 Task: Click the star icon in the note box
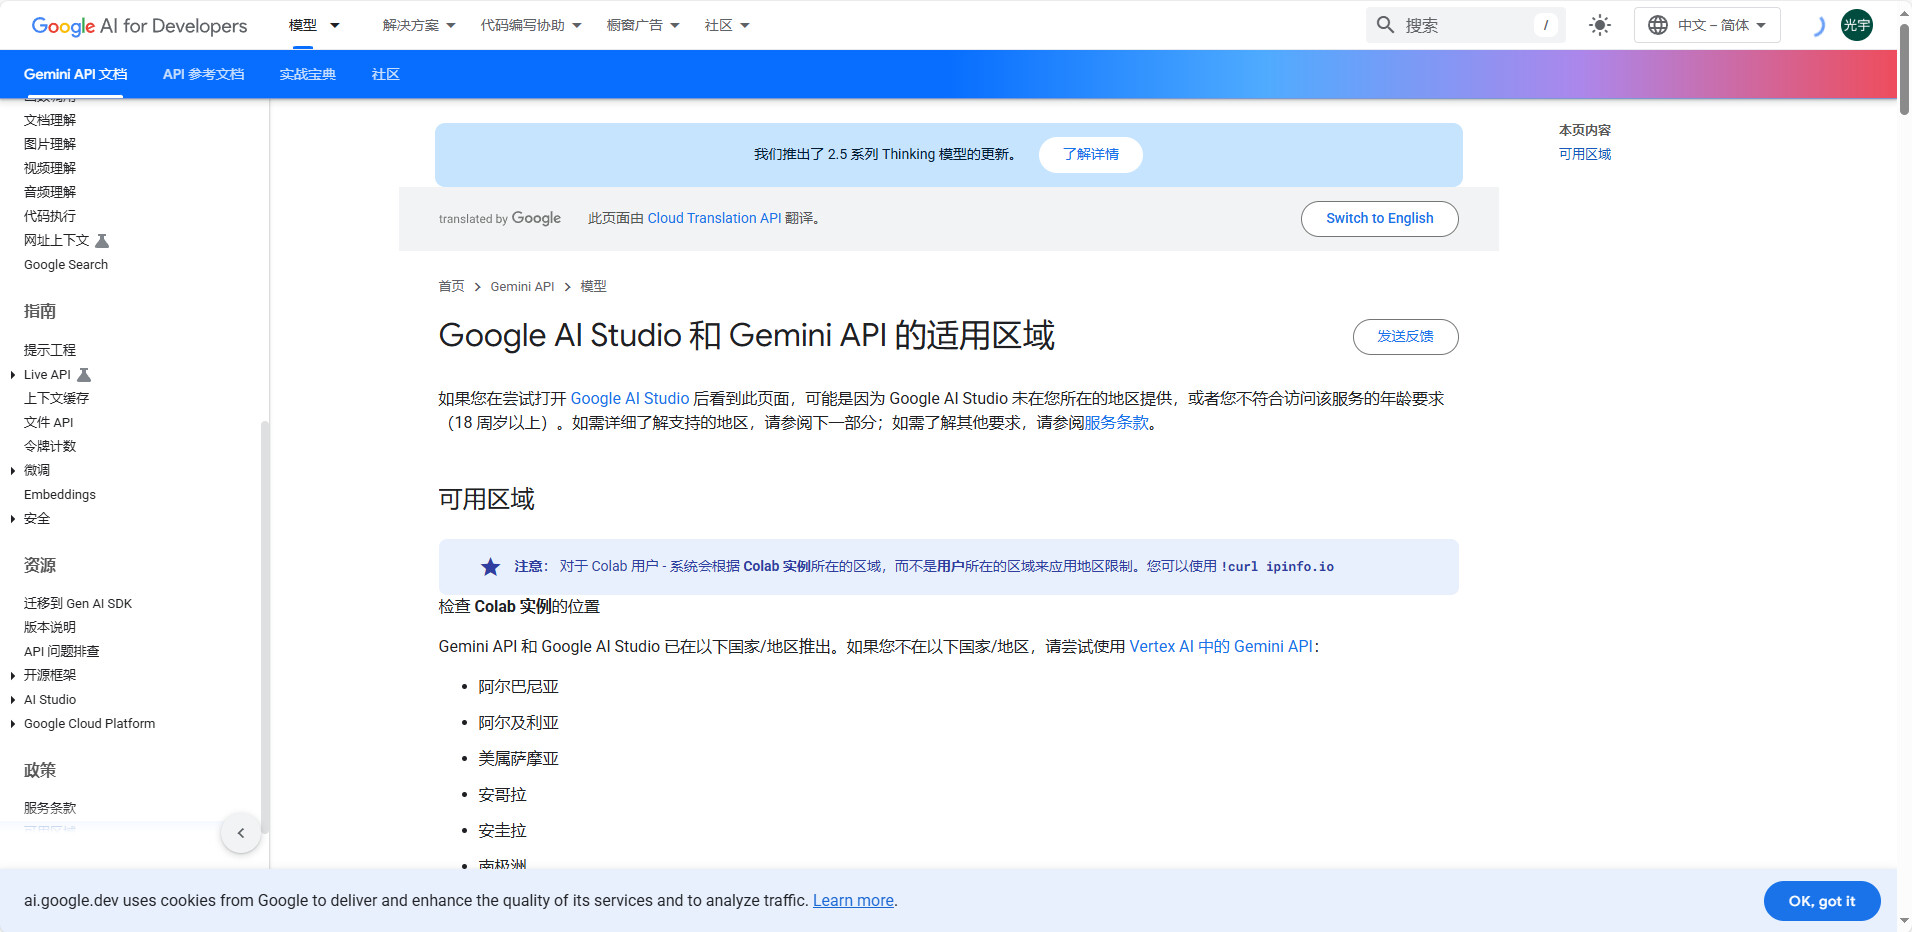point(490,567)
